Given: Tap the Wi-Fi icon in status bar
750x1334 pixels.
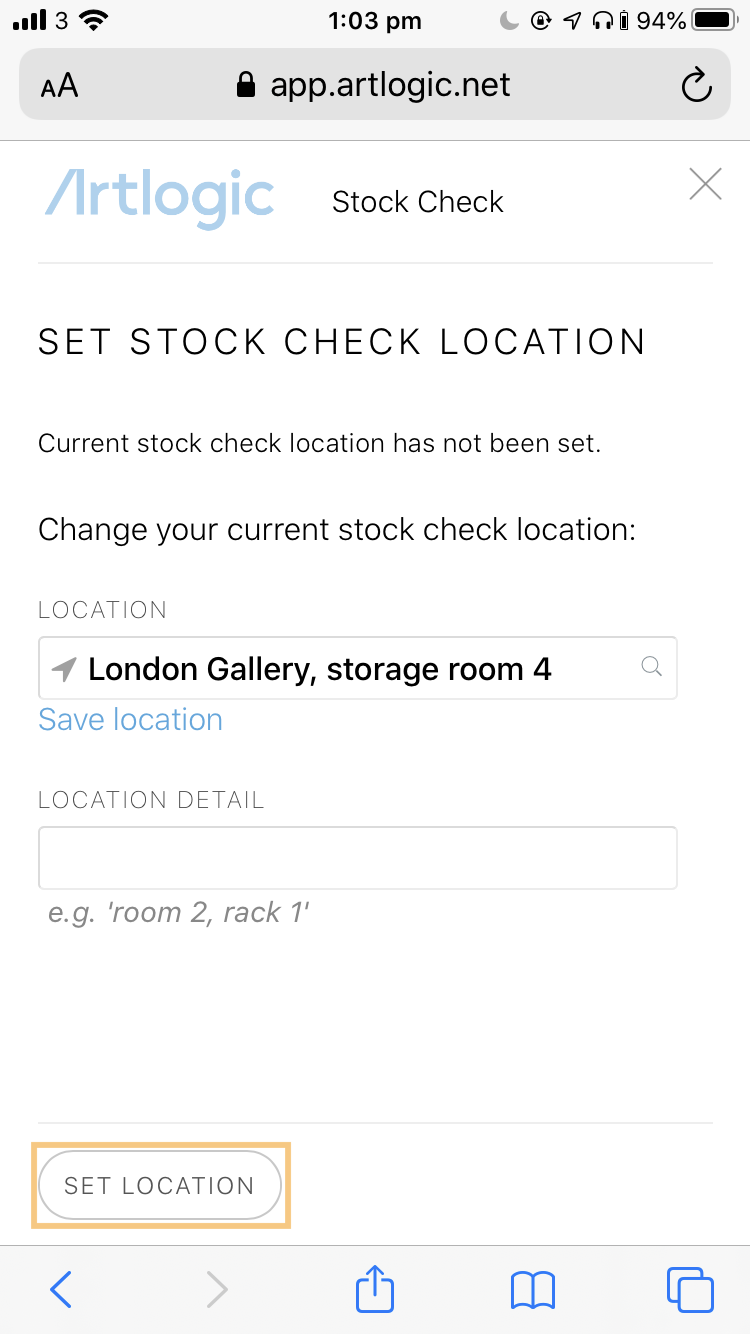Looking at the screenshot, I should click(x=95, y=19).
